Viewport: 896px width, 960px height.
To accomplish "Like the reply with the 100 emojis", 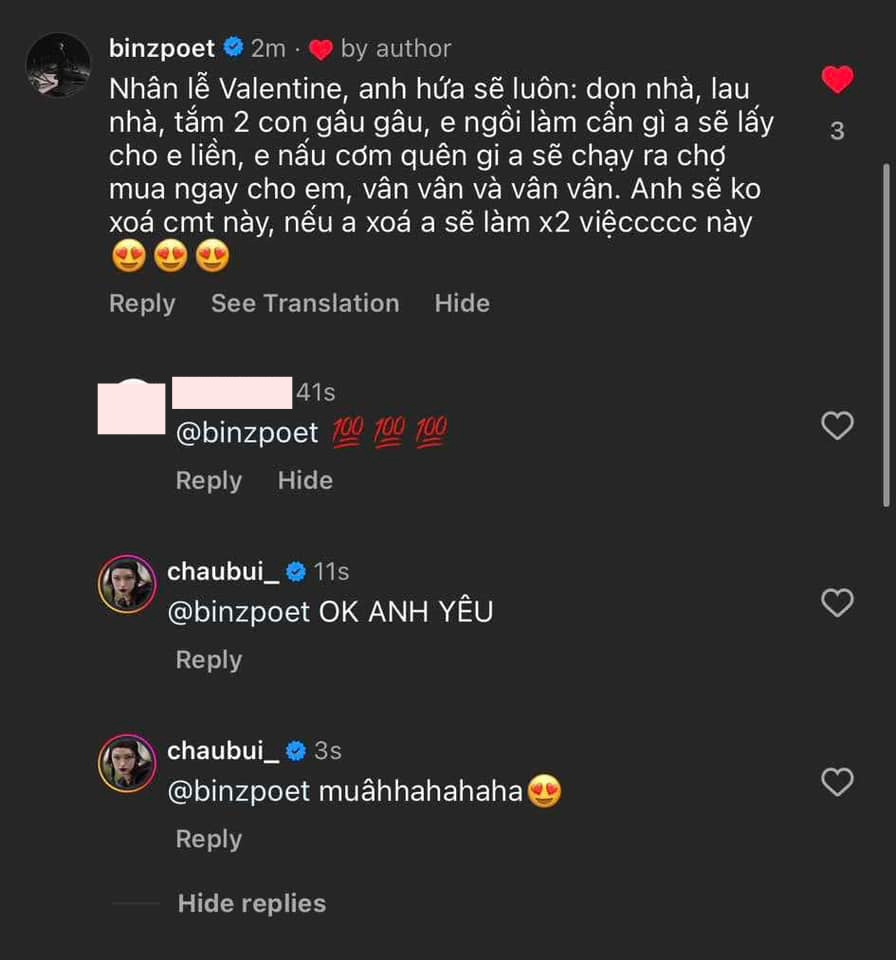I will 837,427.
